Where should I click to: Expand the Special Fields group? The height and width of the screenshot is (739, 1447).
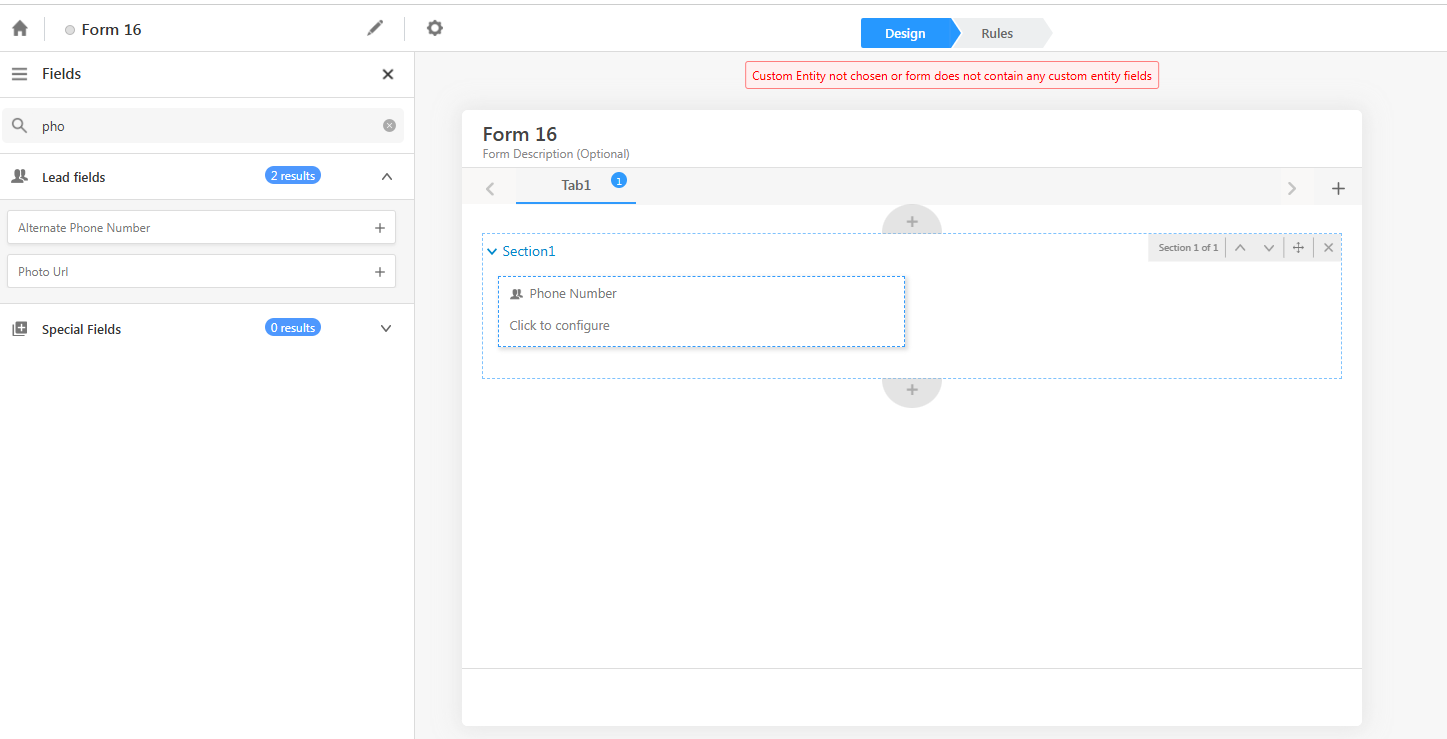coord(386,329)
